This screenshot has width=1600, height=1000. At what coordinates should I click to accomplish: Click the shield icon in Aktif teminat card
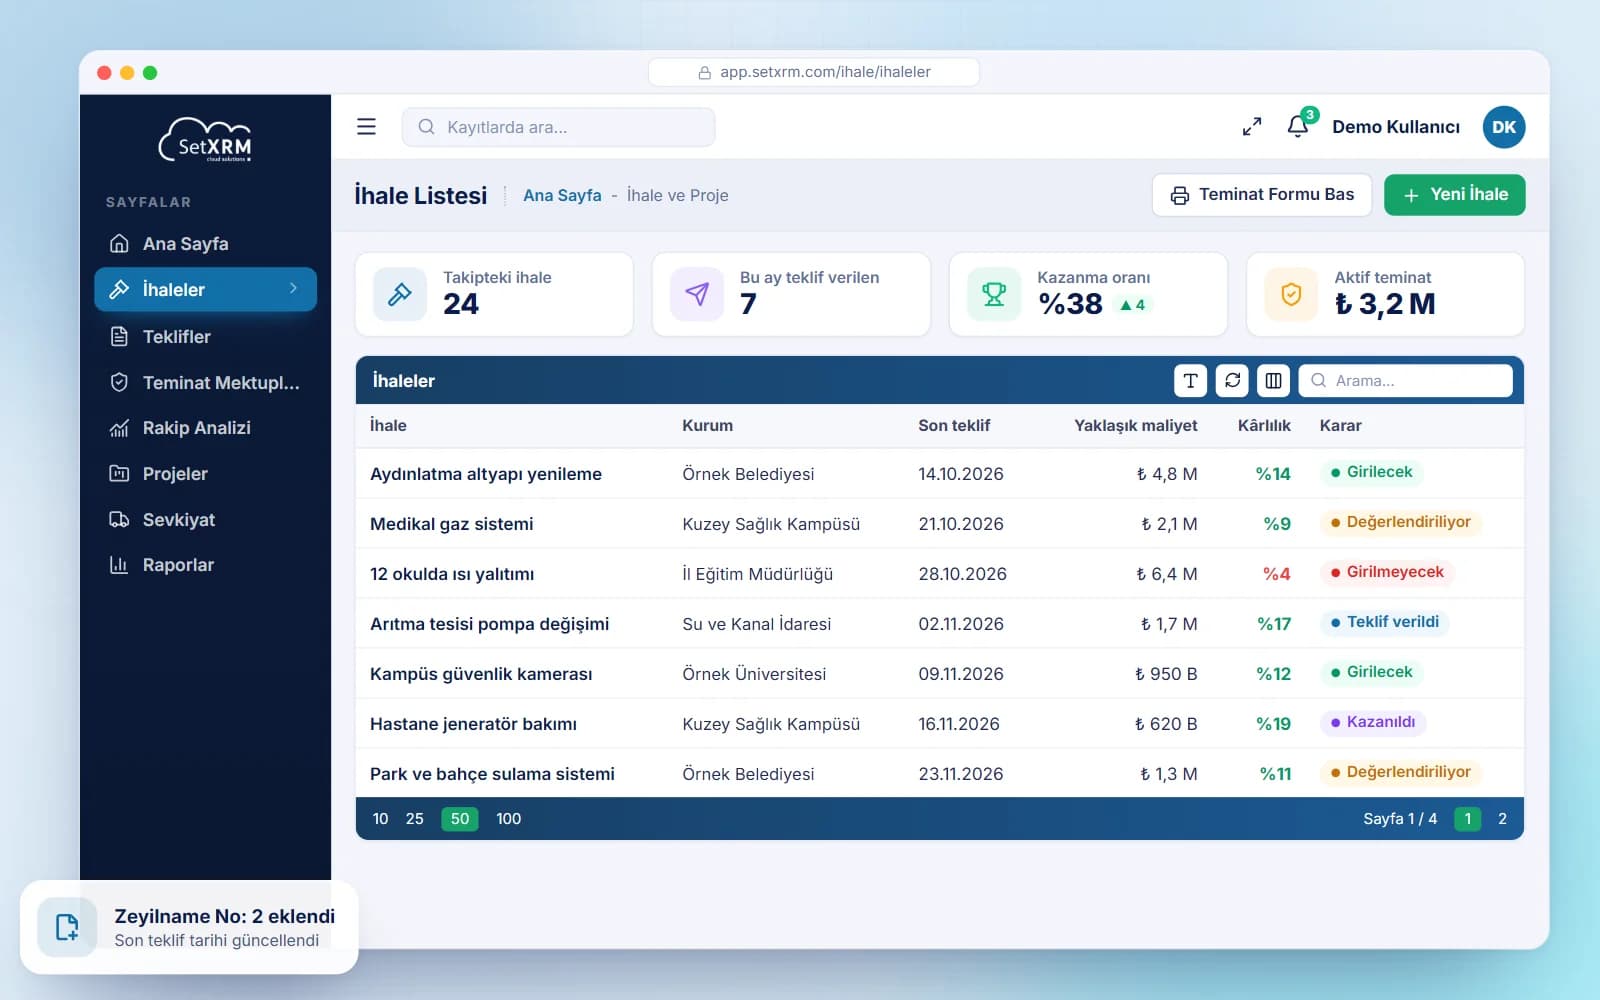pyautogui.click(x=1291, y=294)
